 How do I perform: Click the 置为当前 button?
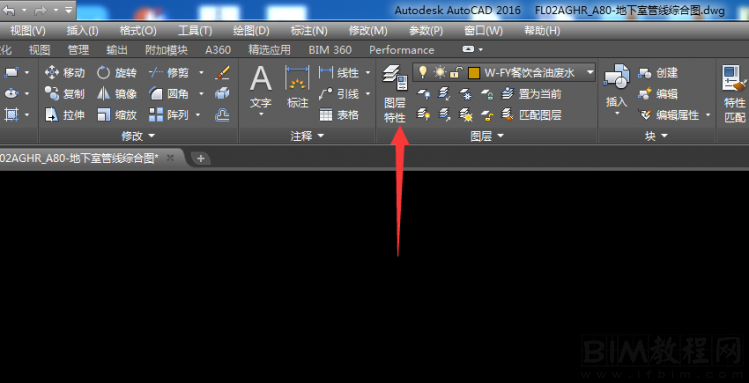coord(531,94)
